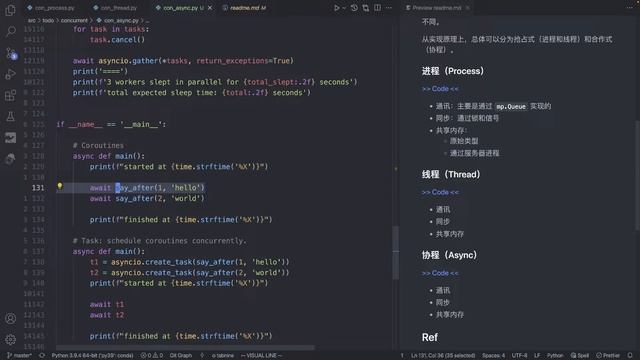
Task: Close the con_async.py tab
Action: pos(210,8)
